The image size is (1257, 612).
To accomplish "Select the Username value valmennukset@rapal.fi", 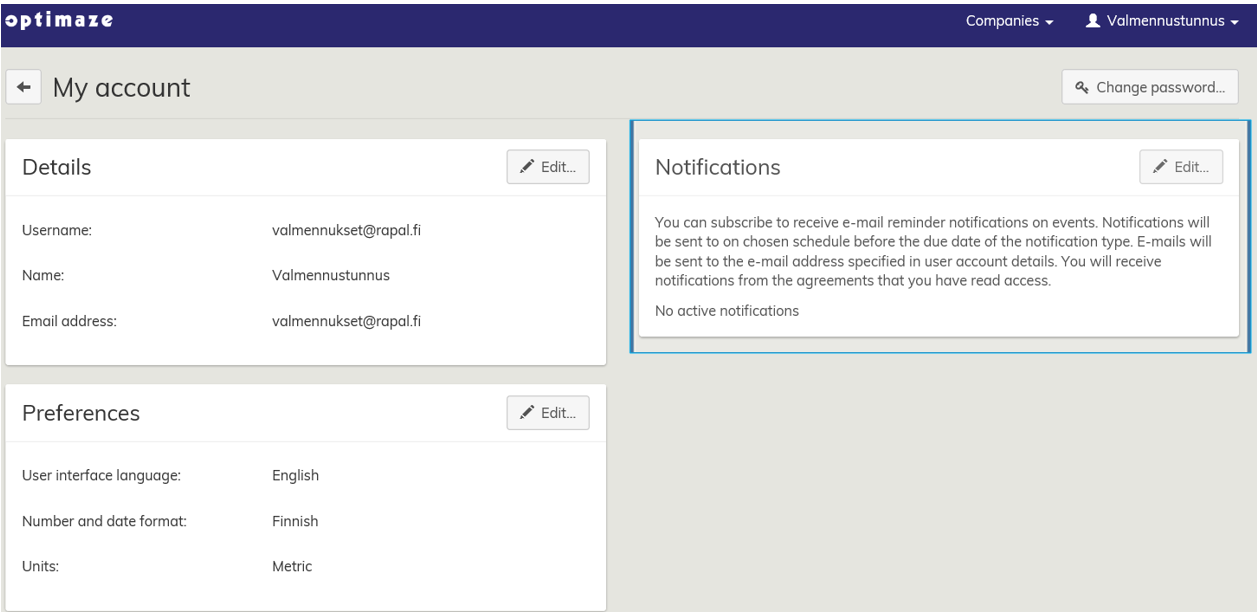I will (x=346, y=230).
